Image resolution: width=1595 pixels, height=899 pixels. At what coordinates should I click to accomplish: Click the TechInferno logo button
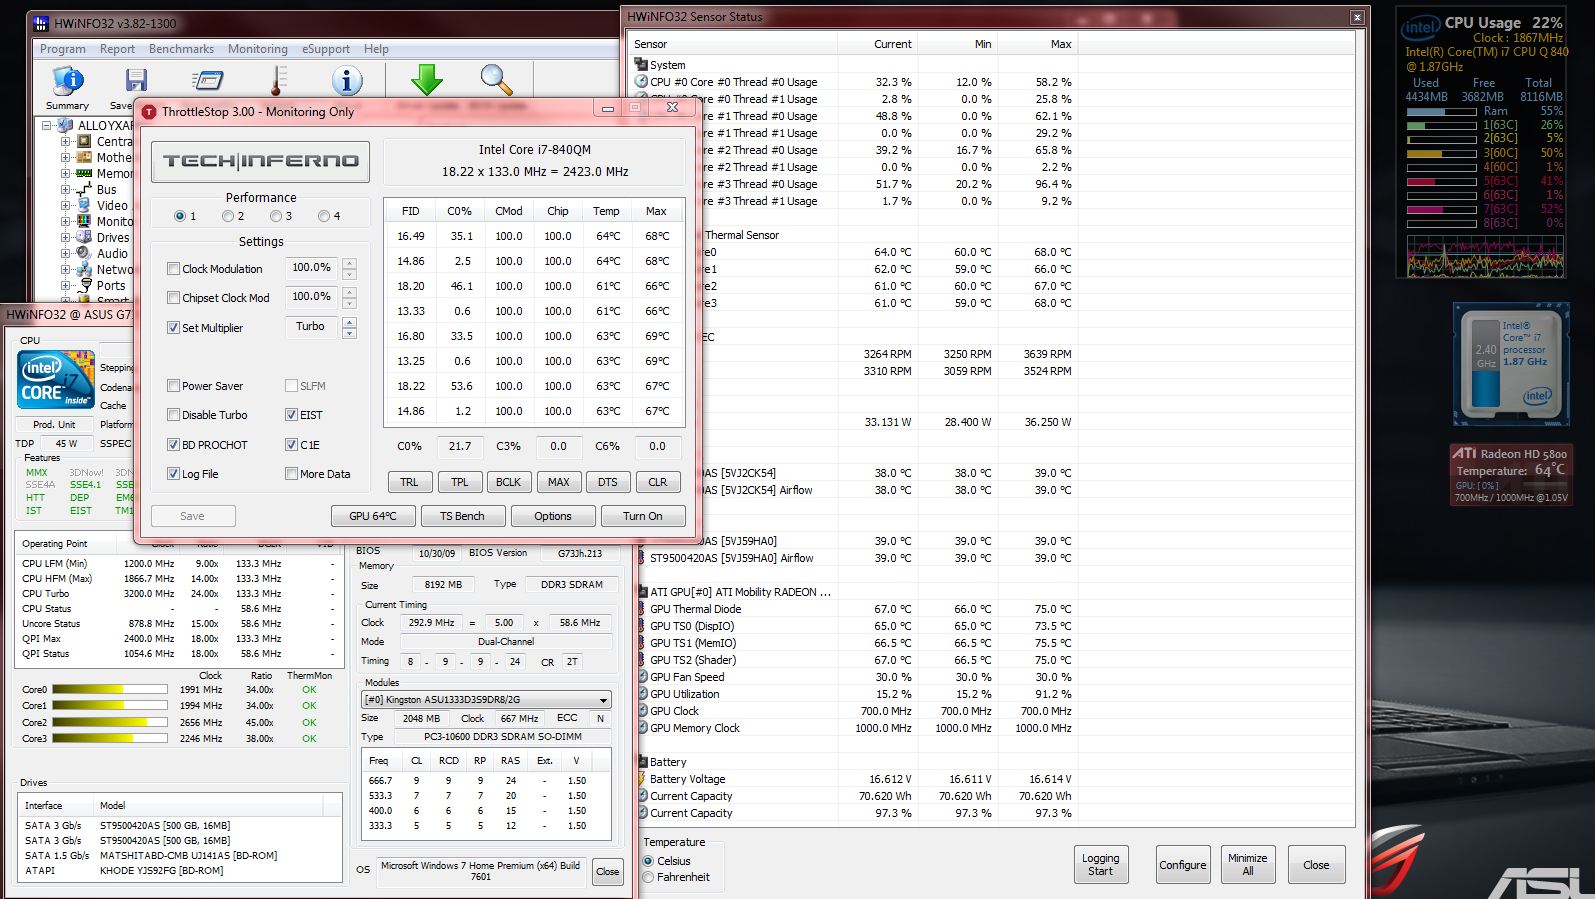(x=260, y=161)
